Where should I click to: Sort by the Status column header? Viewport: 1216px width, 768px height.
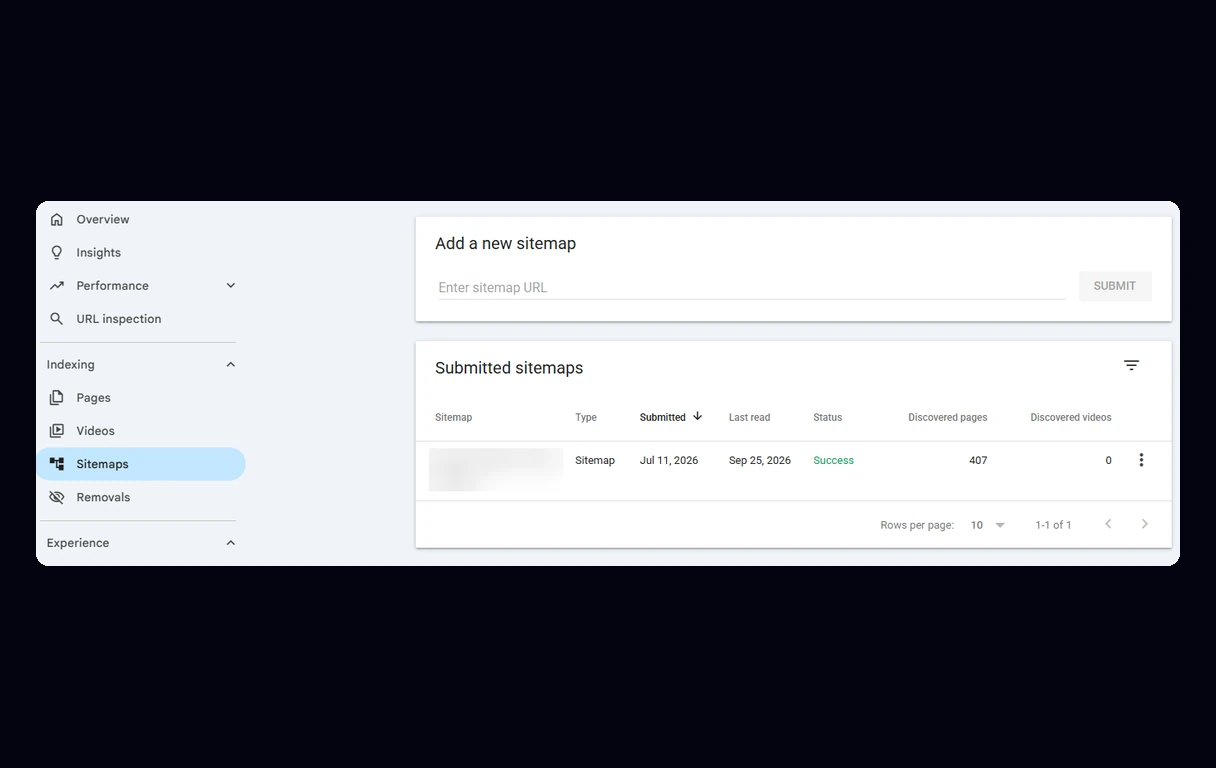coord(827,417)
